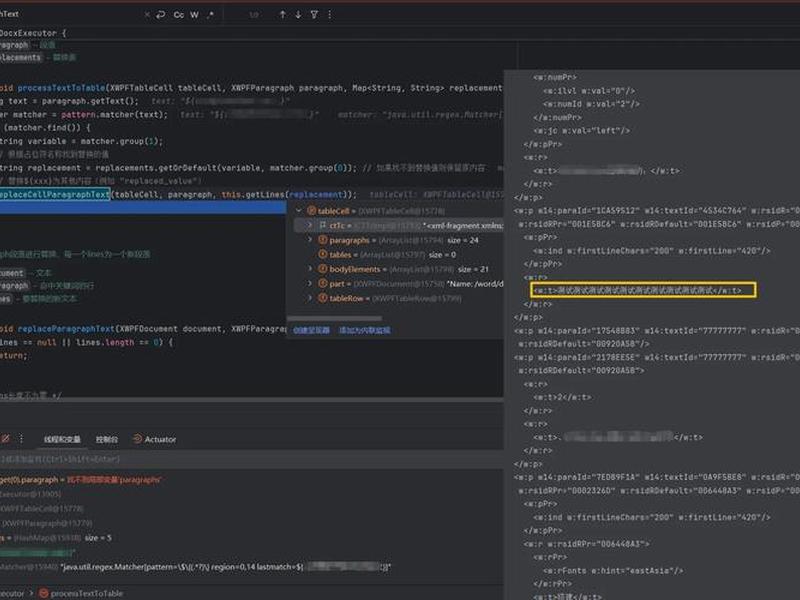Clear the find bar search text

tap(147, 15)
